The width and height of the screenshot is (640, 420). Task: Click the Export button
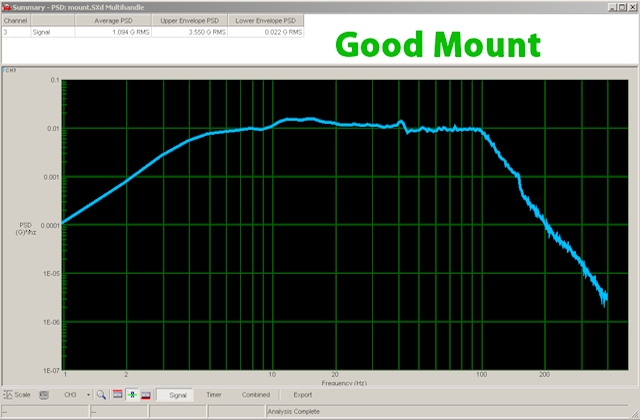tap(302, 395)
